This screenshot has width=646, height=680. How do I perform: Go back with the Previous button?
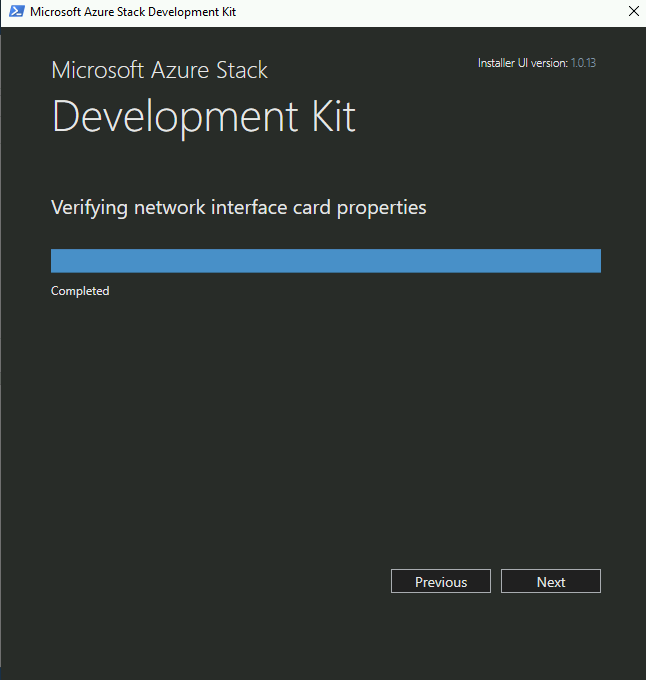[x=441, y=581]
